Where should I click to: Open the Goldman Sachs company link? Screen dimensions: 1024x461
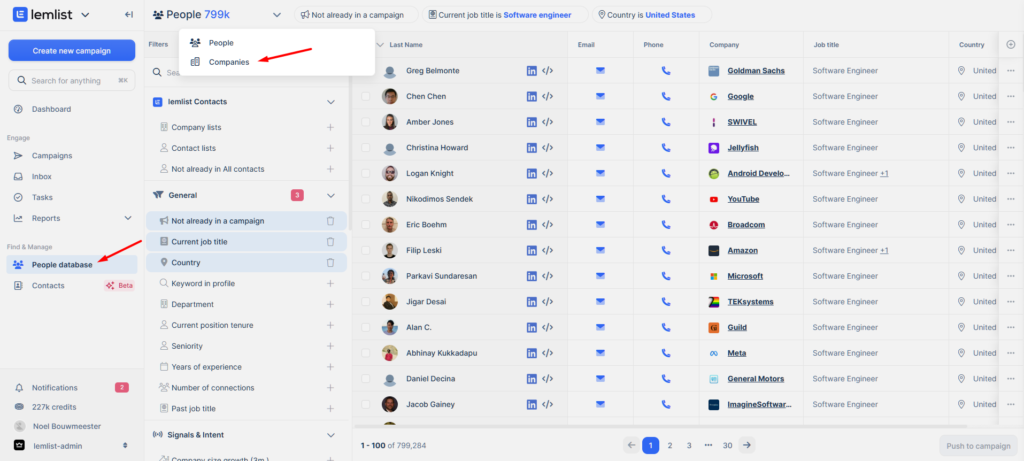coord(756,71)
